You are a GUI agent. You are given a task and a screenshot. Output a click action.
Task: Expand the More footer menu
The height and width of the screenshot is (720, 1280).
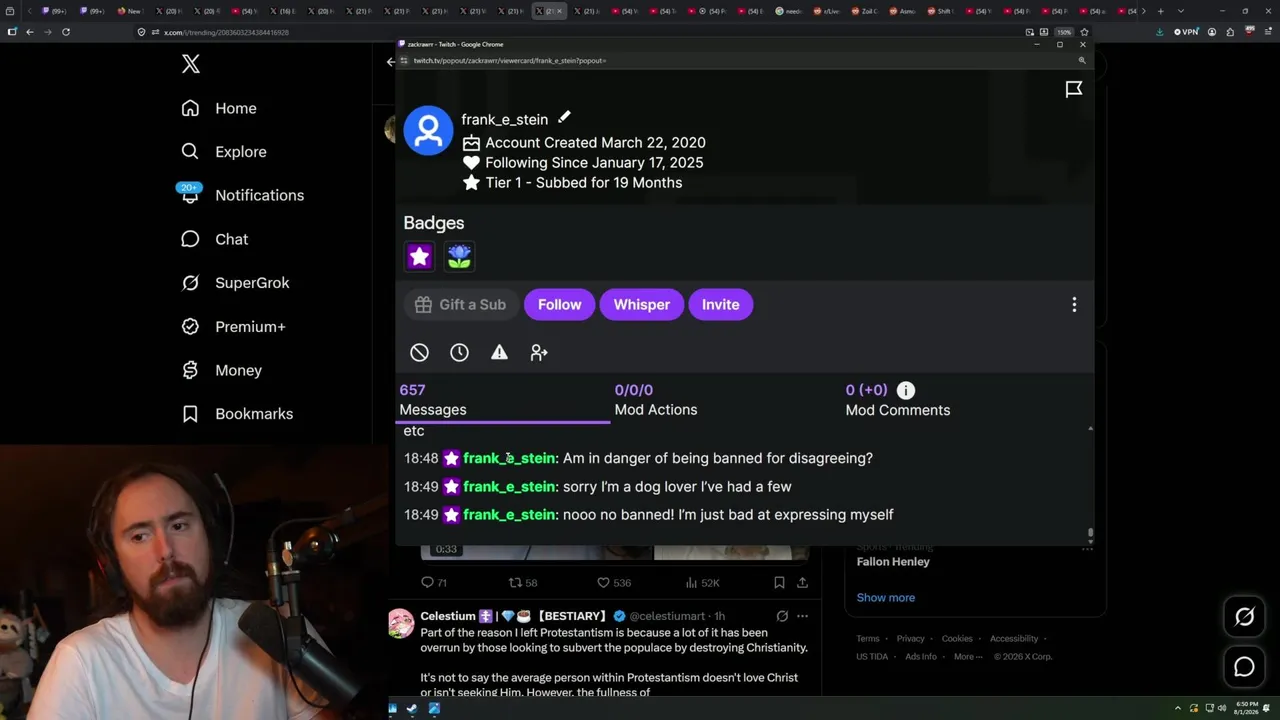click(x=967, y=657)
